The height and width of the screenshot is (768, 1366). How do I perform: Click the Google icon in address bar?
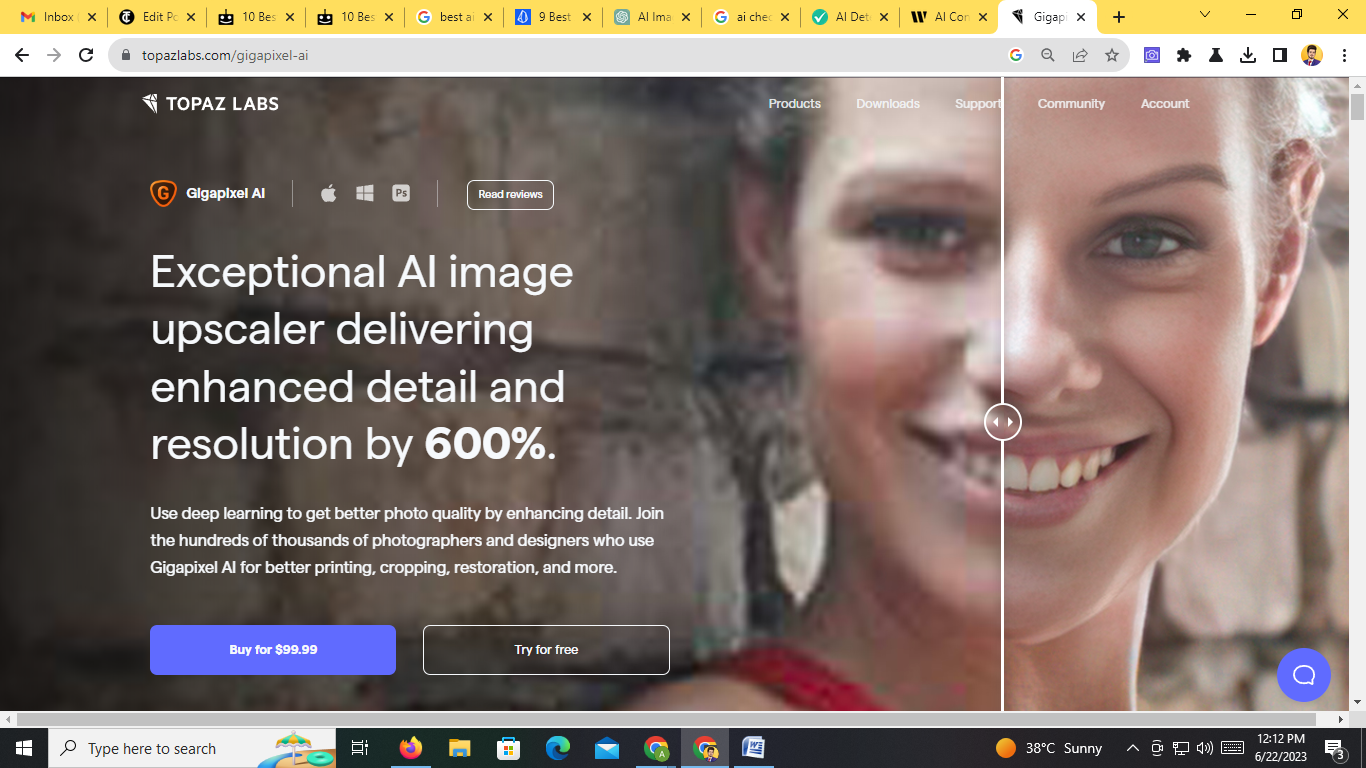[1016, 56]
